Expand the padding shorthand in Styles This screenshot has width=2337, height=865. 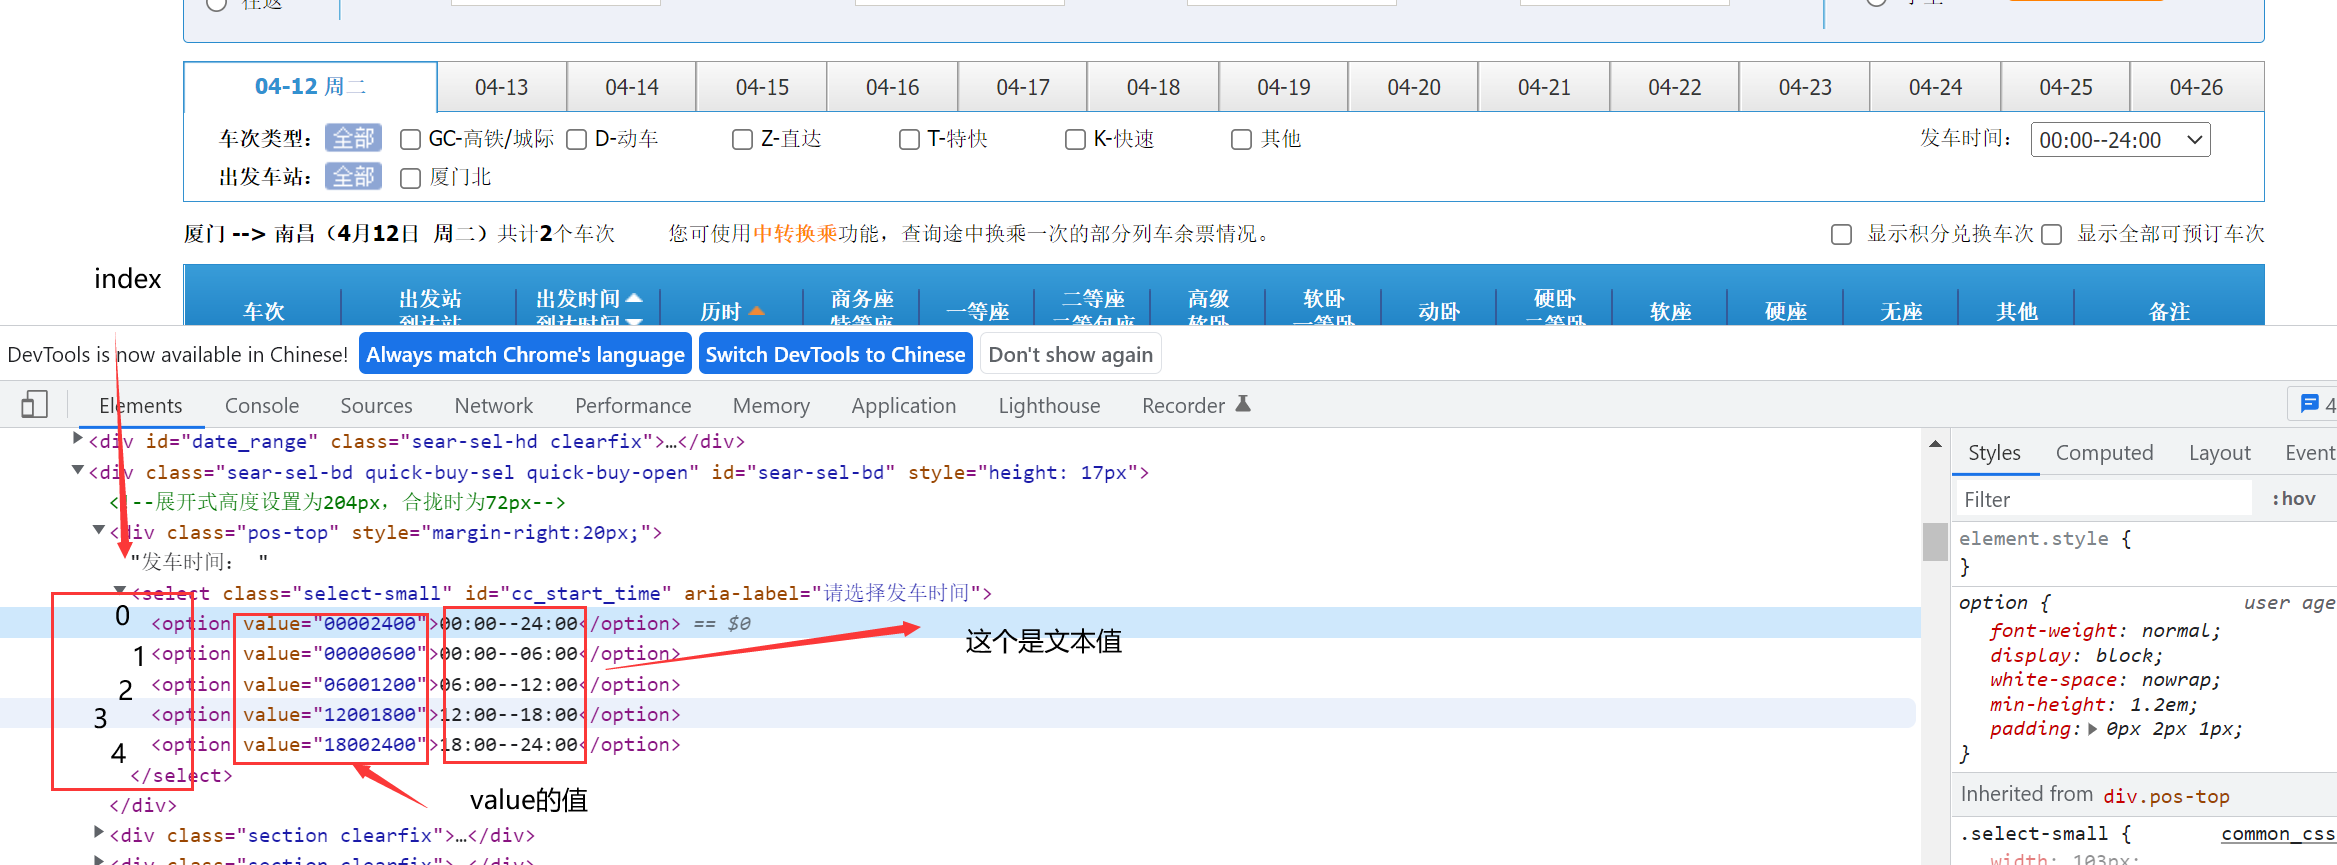click(x=2092, y=729)
